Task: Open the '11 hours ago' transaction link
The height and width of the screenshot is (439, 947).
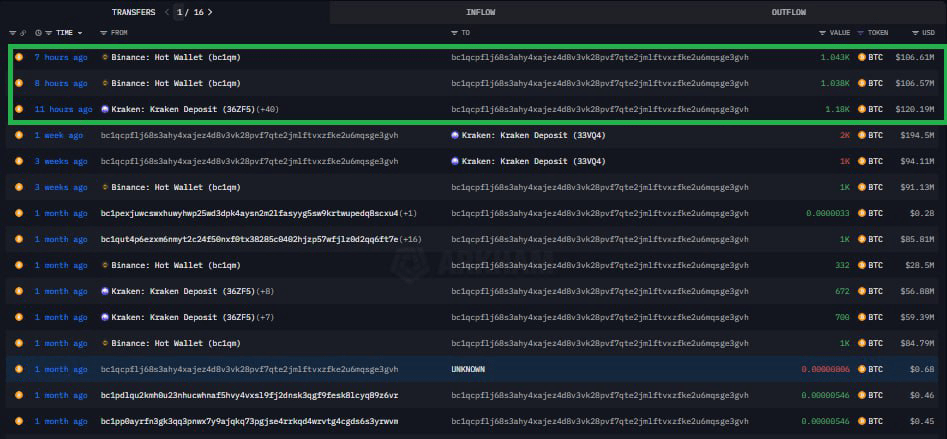Action: point(63,109)
